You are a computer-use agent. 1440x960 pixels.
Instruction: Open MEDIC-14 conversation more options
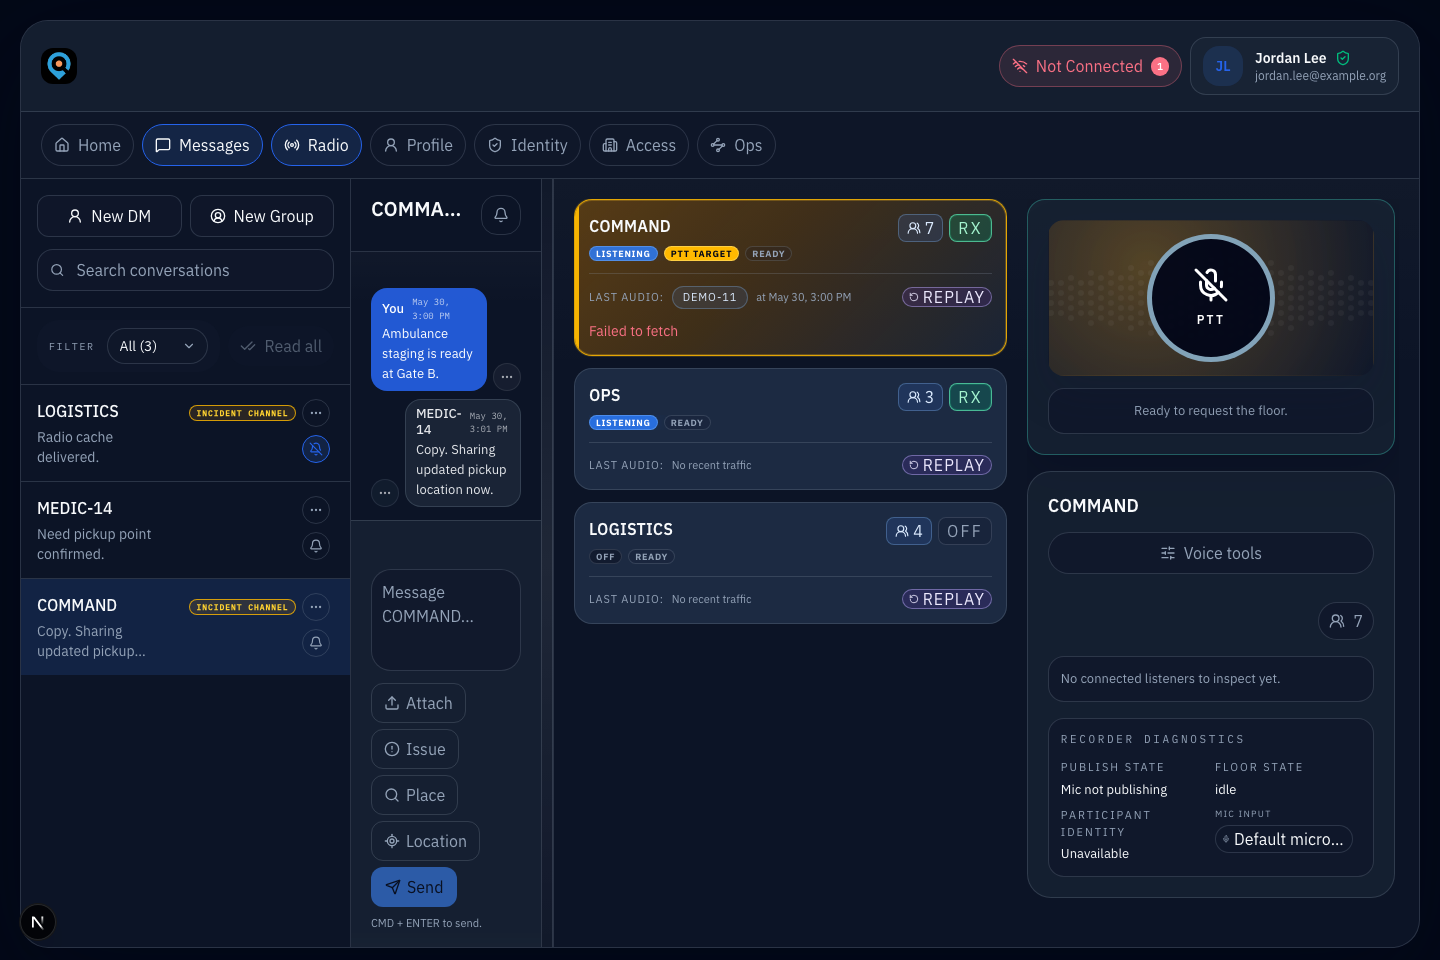[x=316, y=510]
